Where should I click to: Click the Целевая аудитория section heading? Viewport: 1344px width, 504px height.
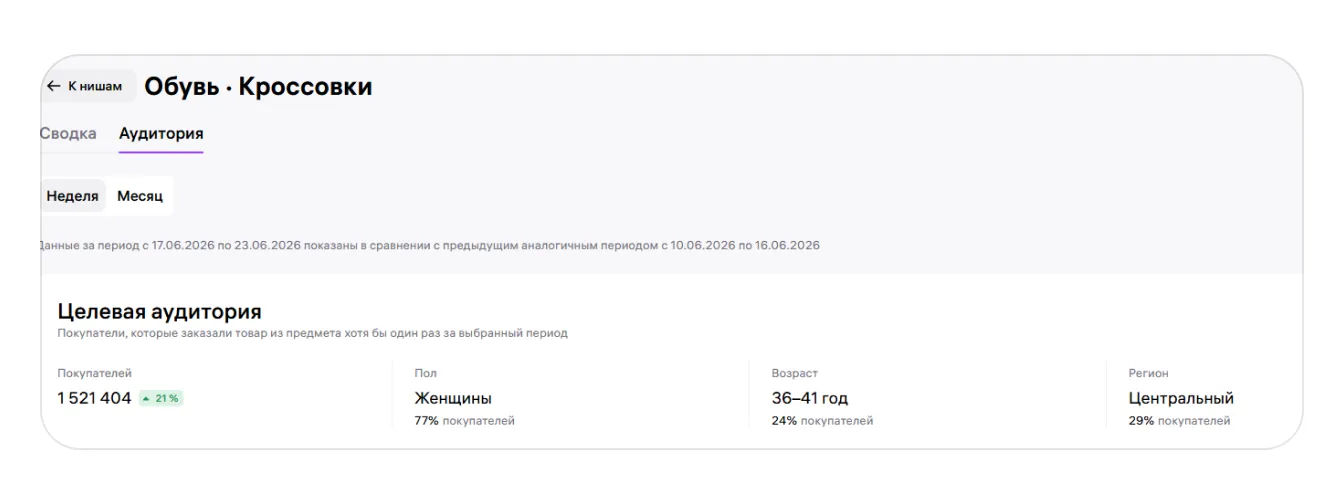pos(160,311)
